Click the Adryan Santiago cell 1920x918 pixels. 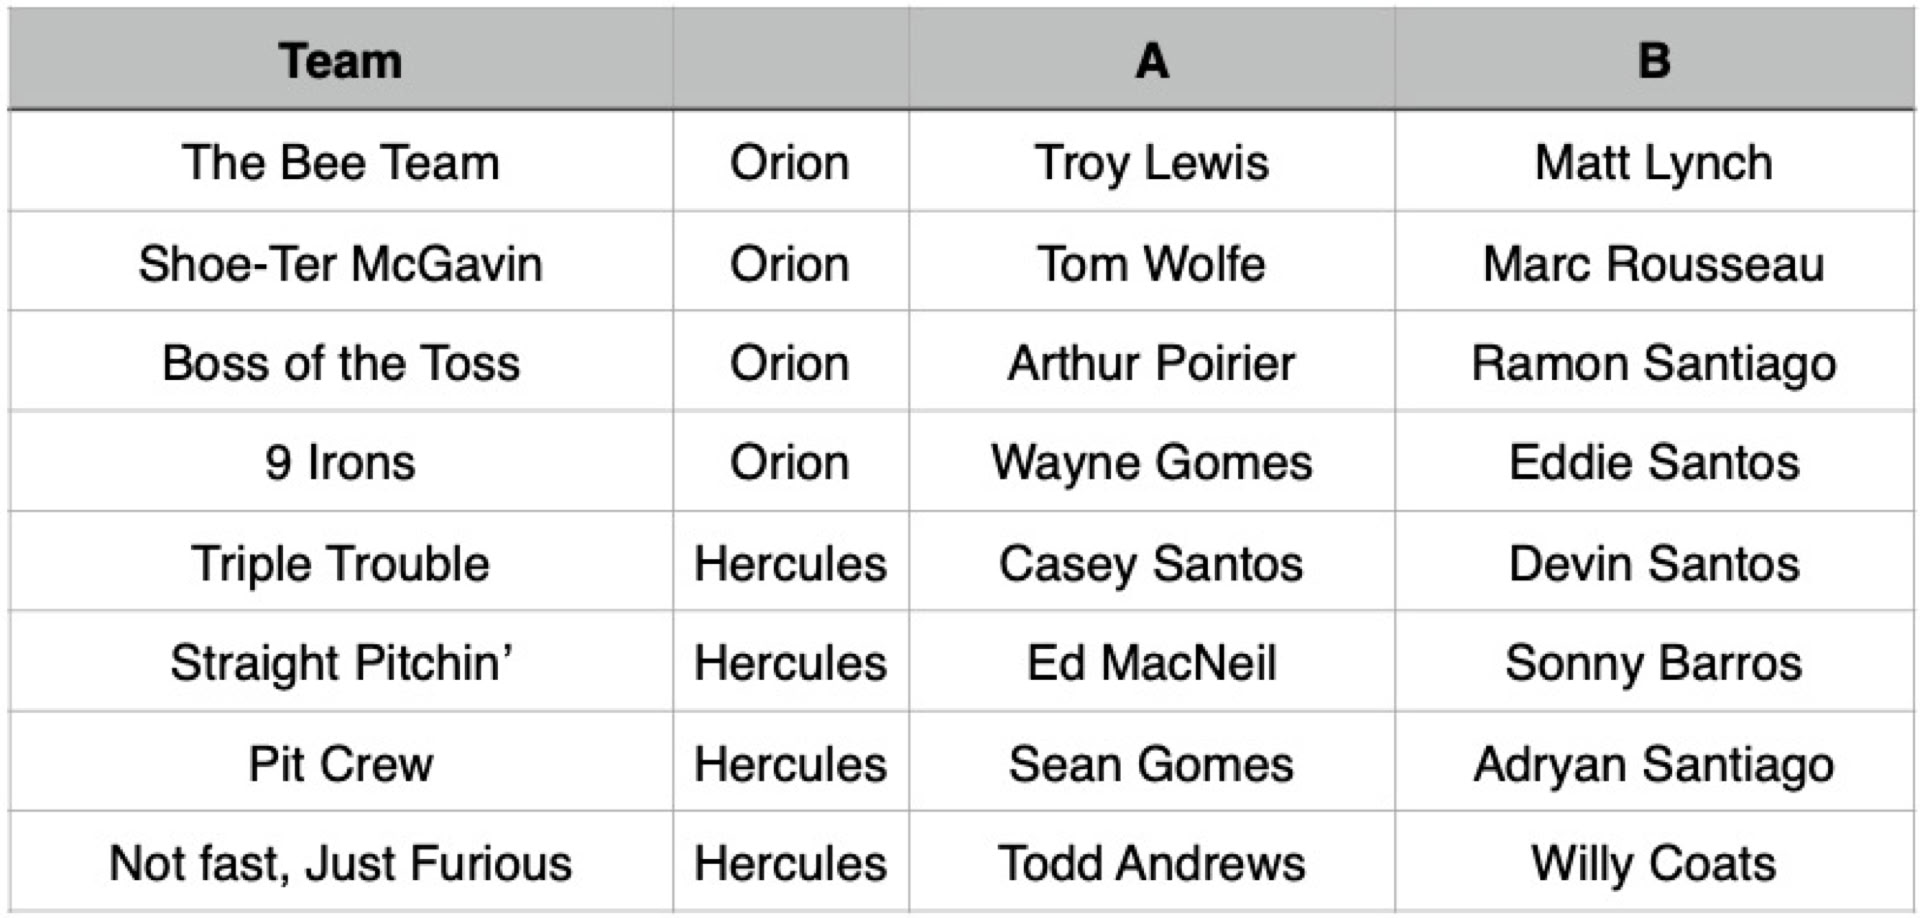click(1654, 764)
